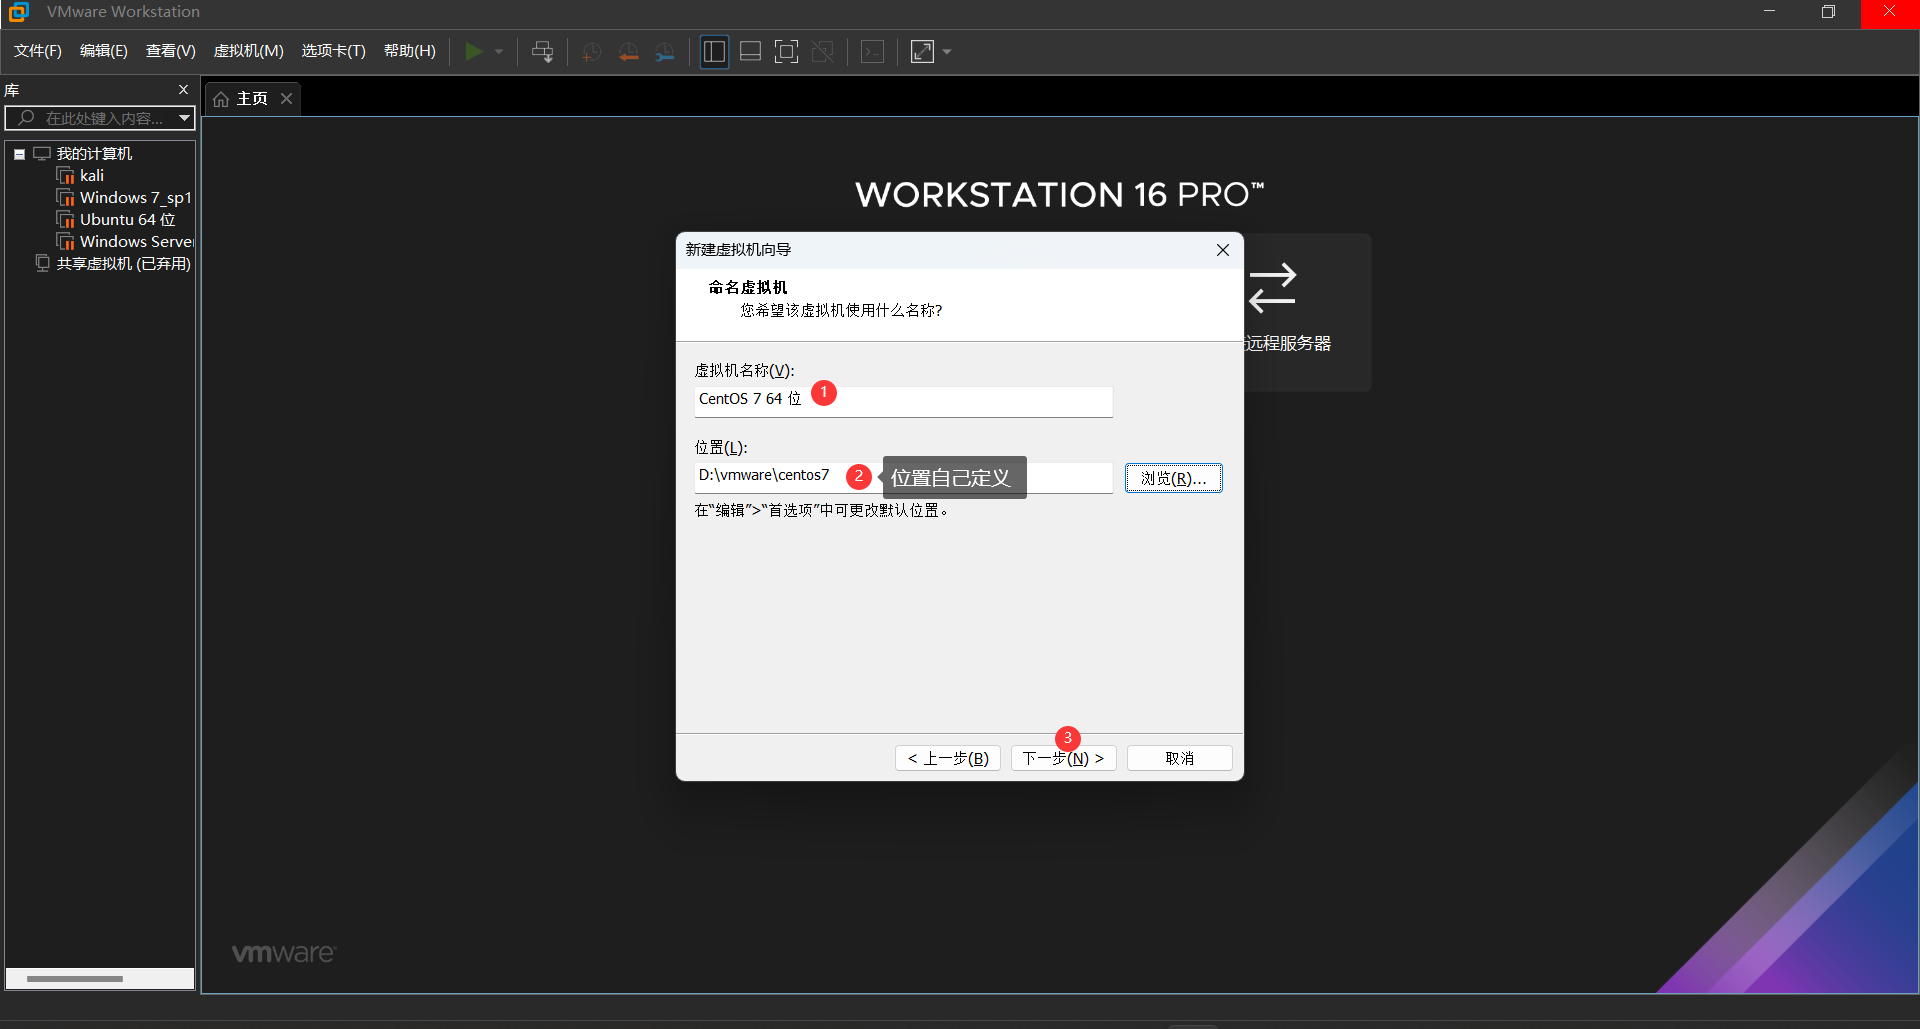Open the 帮助(H) menu
Viewport: 1920px width, 1029px height.
click(x=410, y=51)
